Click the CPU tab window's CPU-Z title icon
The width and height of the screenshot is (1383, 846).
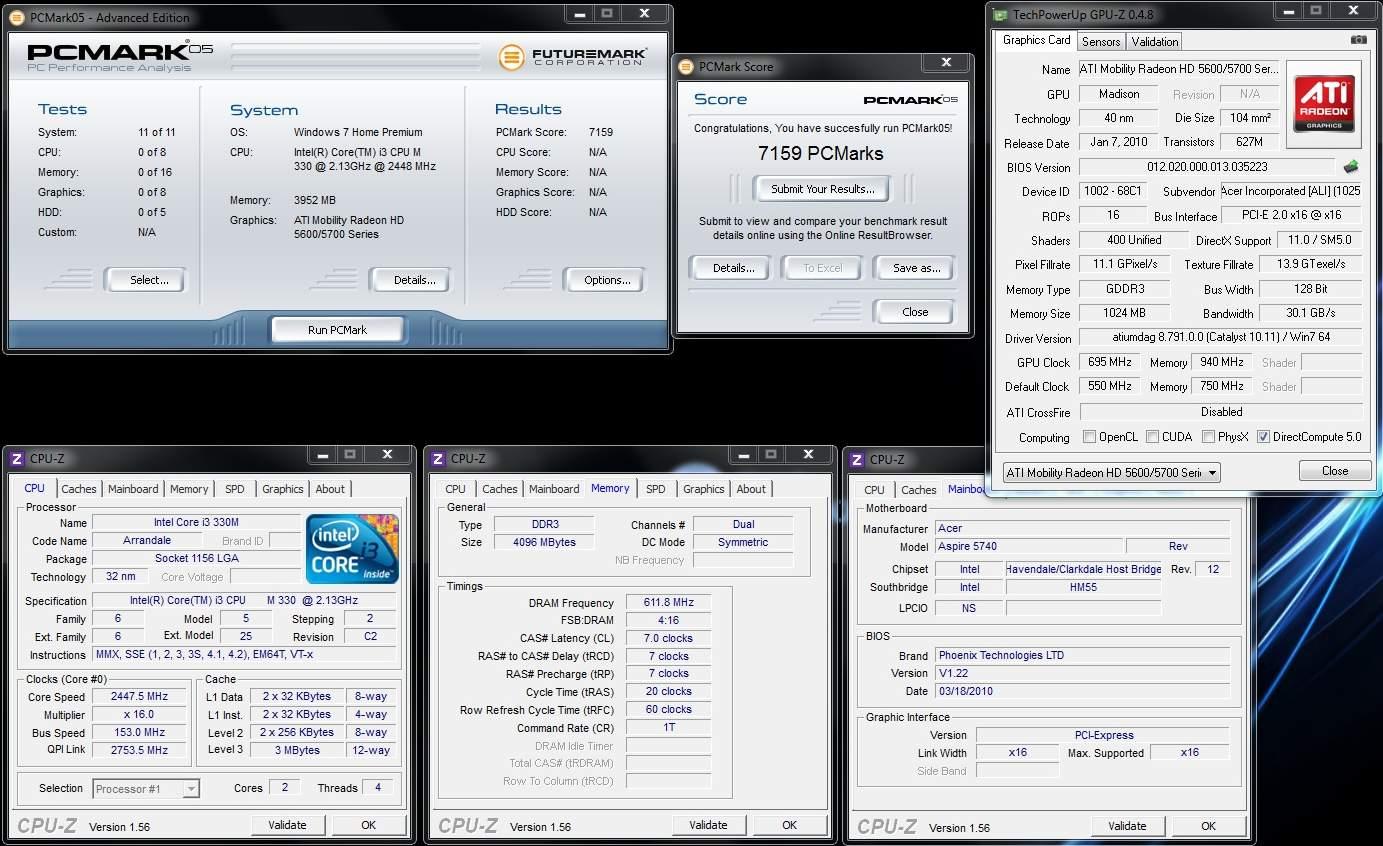(x=17, y=459)
